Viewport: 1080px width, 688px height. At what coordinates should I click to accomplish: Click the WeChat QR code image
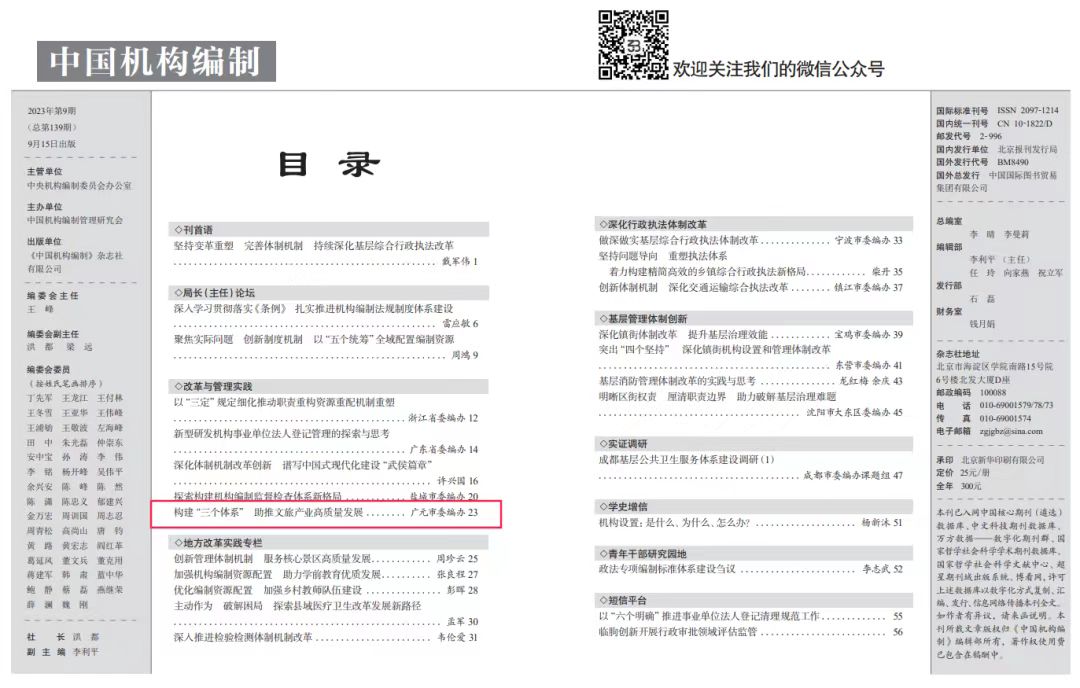point(633,45)
